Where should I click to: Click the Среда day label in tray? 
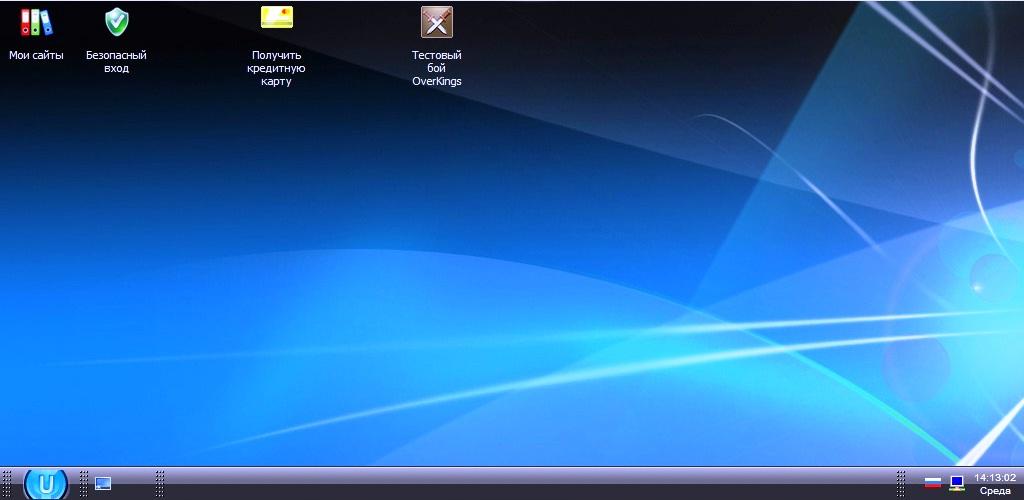coord(995,491)
